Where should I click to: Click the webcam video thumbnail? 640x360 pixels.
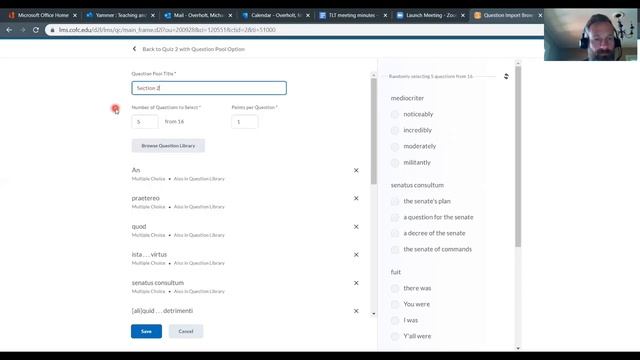[590, 35]
